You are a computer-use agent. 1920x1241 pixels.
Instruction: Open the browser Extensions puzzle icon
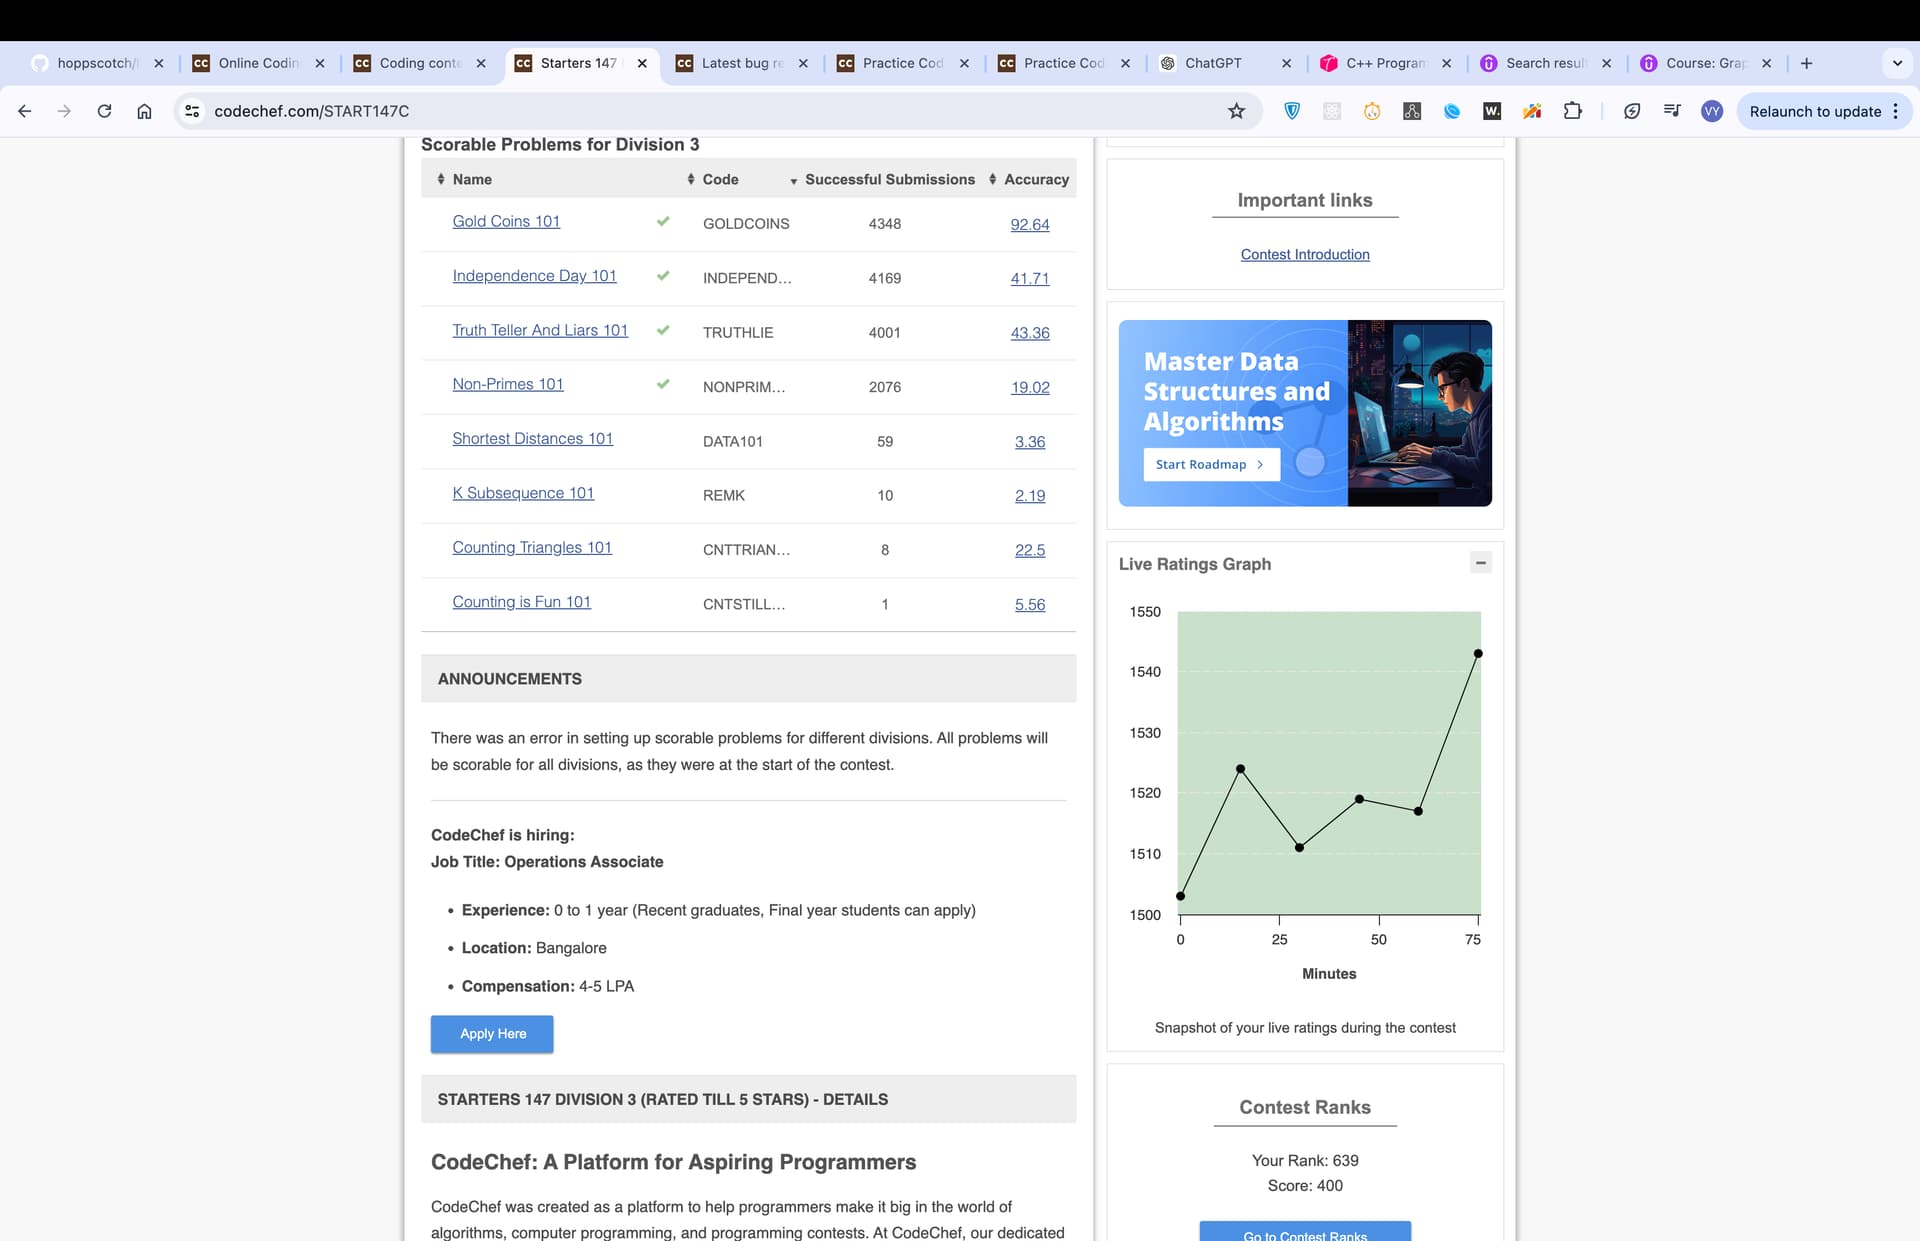pyautogui.click(x=1572, y=111)
